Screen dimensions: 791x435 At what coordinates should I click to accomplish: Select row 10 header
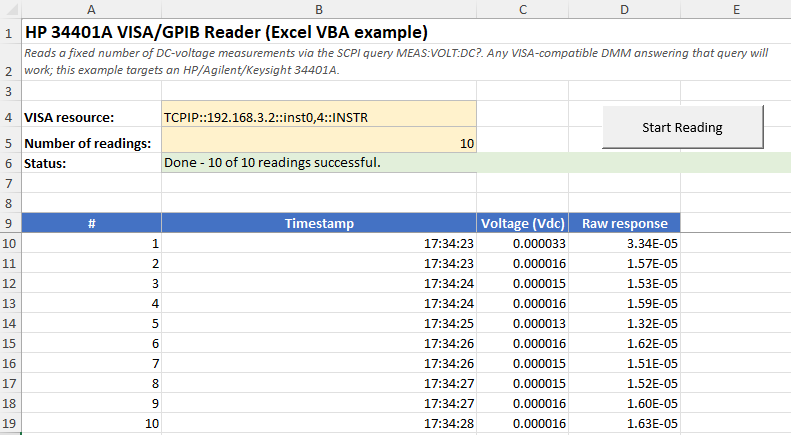(10, 243)
